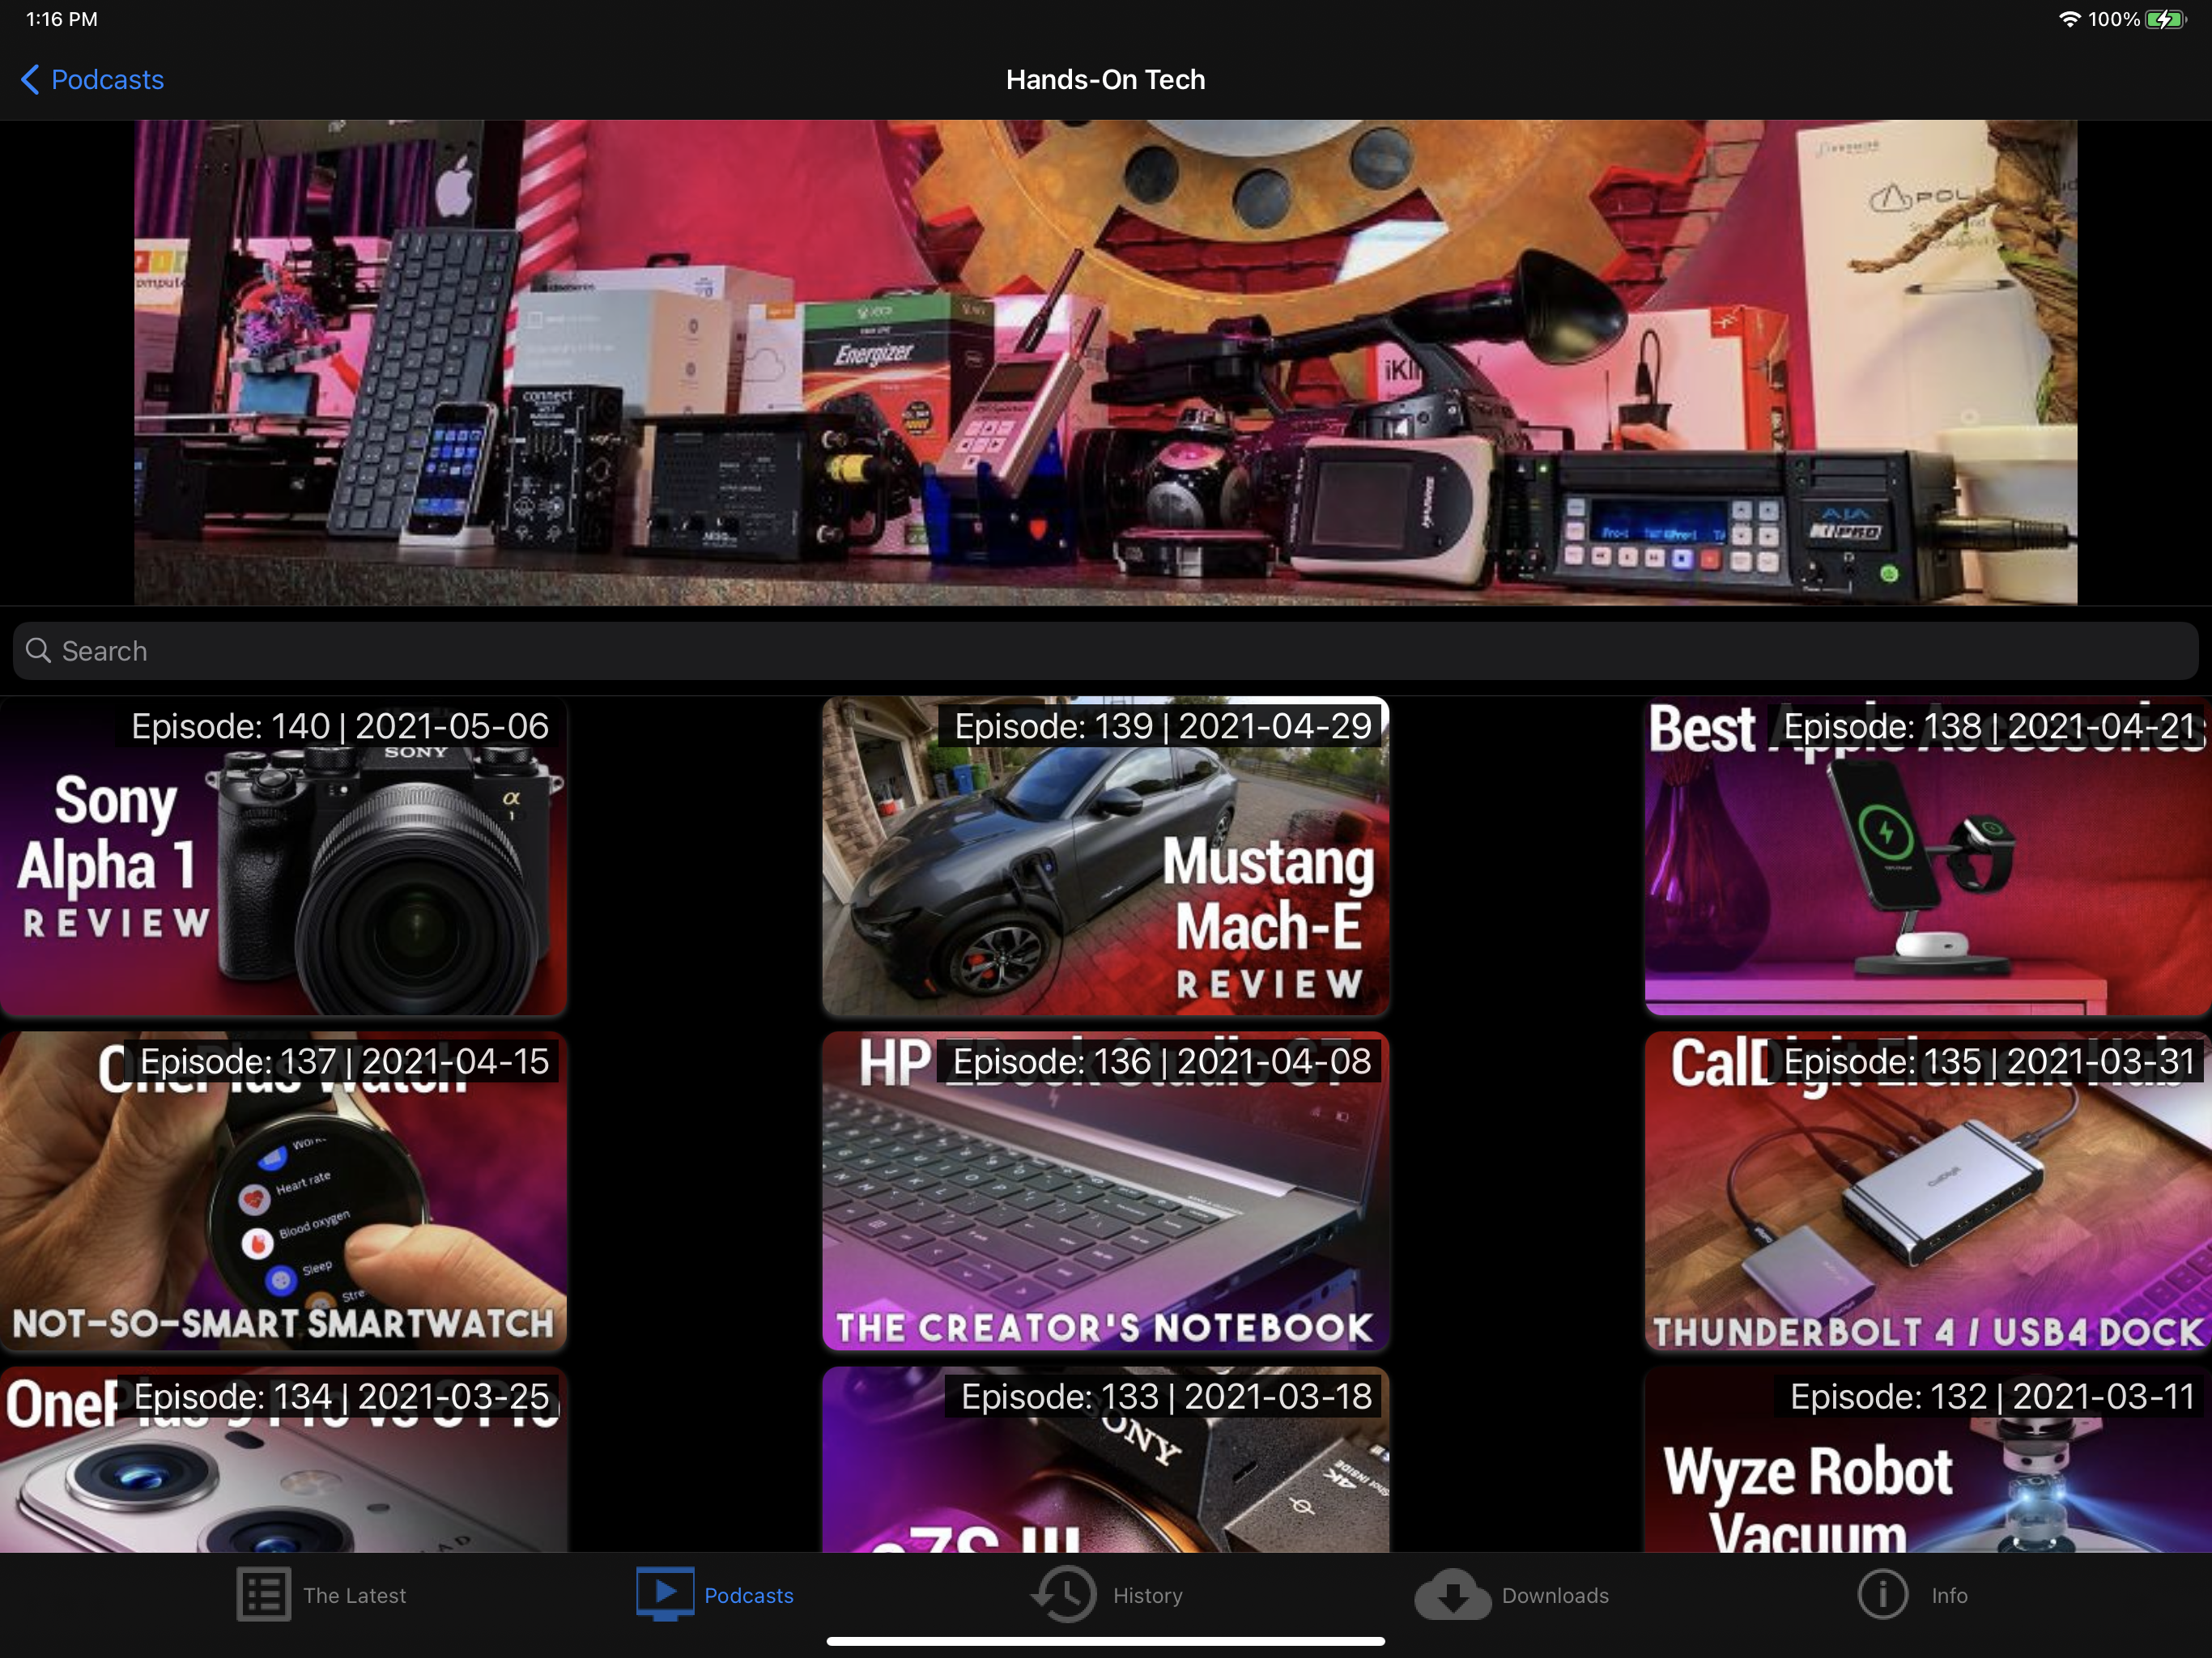This screenshot has width=2212, height=1658.
Task: Switch to the Downloads tab label
Action: pyautogui.click(x=1555, y=1596)
